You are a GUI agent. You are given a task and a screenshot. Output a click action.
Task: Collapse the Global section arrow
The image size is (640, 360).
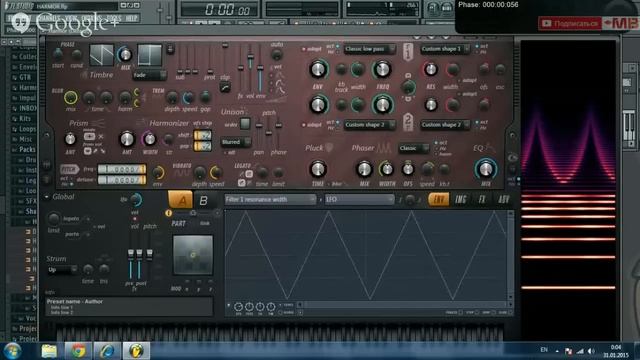47,197
